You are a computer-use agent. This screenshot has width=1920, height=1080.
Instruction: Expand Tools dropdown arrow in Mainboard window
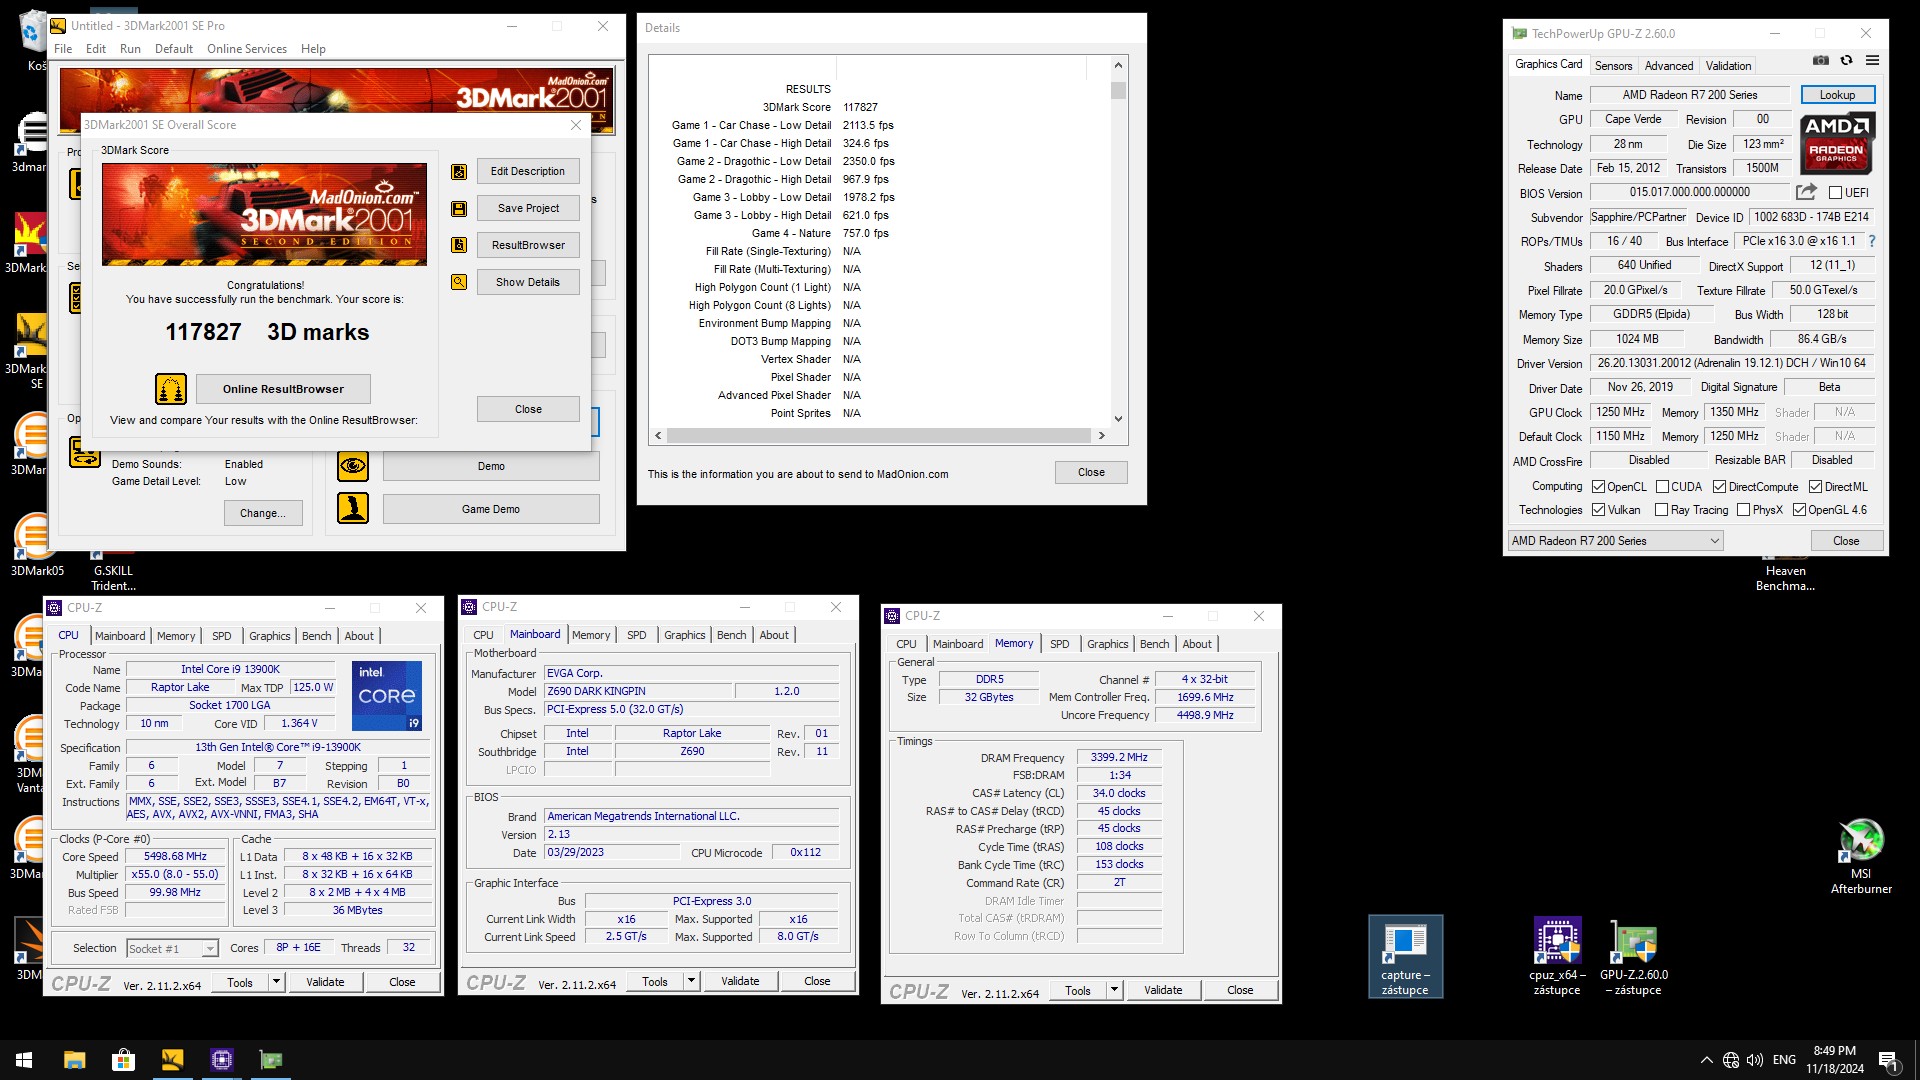(691, 981)
